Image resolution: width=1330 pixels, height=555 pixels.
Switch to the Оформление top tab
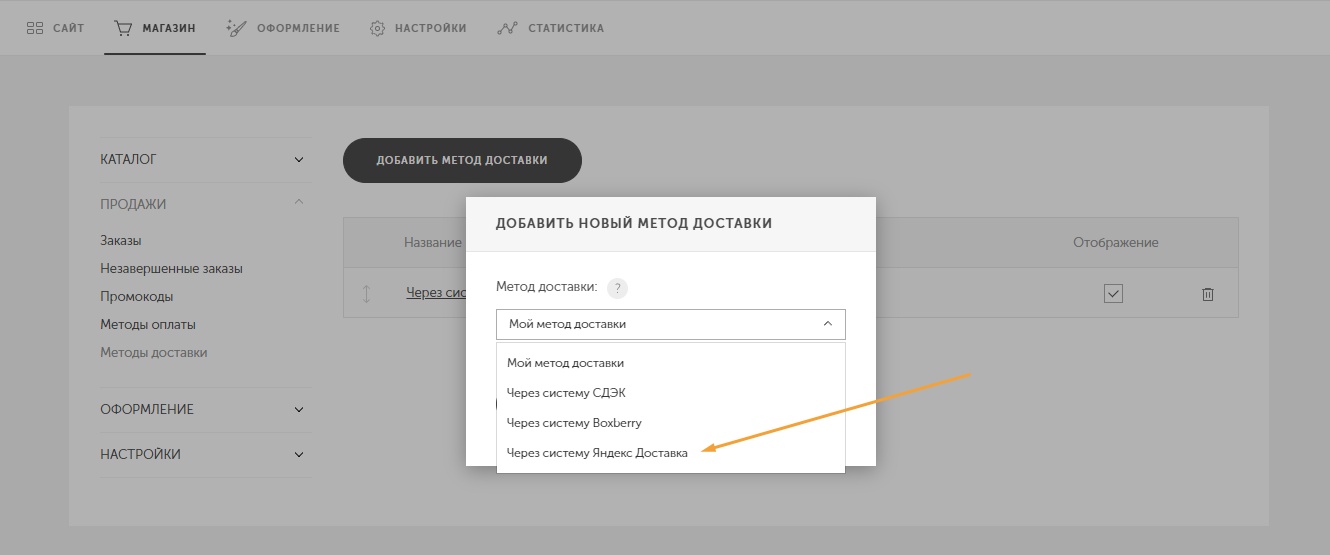(x=284, y=28)
